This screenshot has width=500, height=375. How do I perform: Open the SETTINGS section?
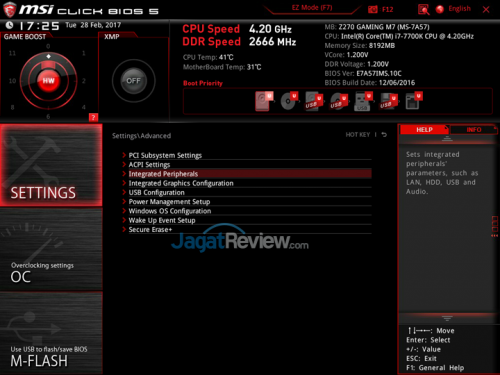click(51, 165)
